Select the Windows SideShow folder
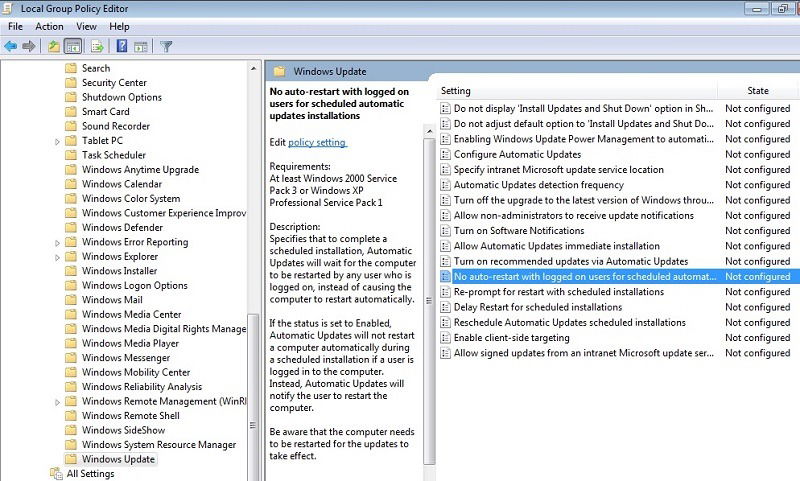800x481 pixels. (123, 430)
